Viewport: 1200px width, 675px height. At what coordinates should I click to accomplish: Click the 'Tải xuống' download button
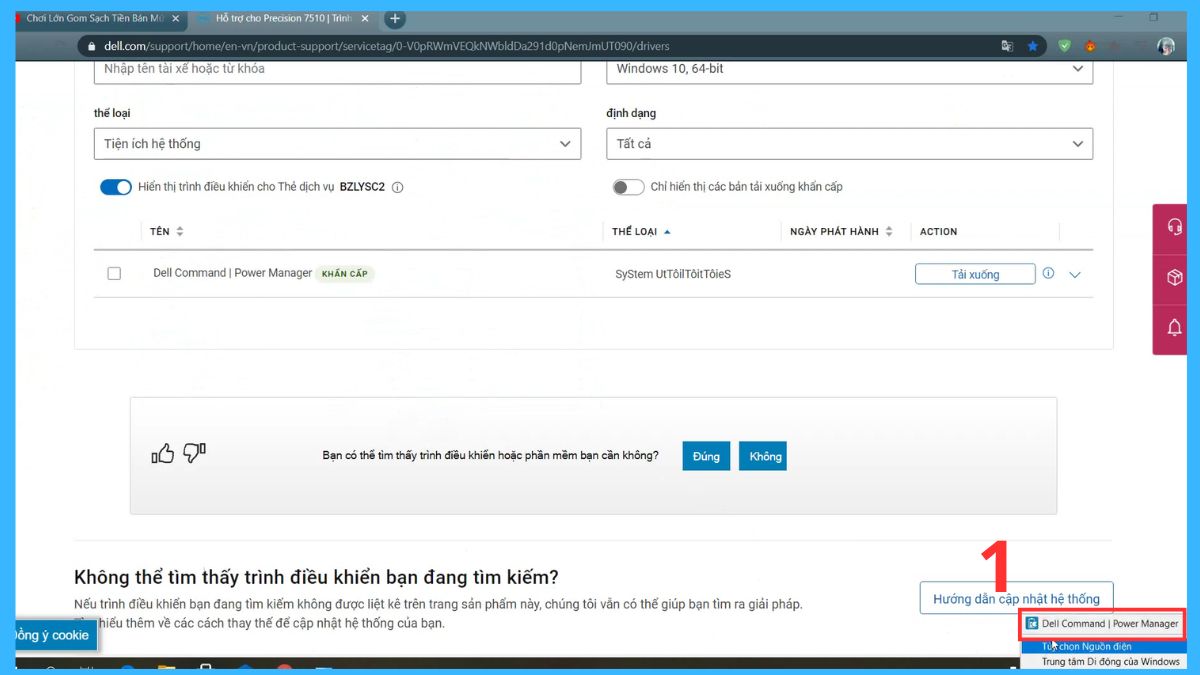pos(975,274)
